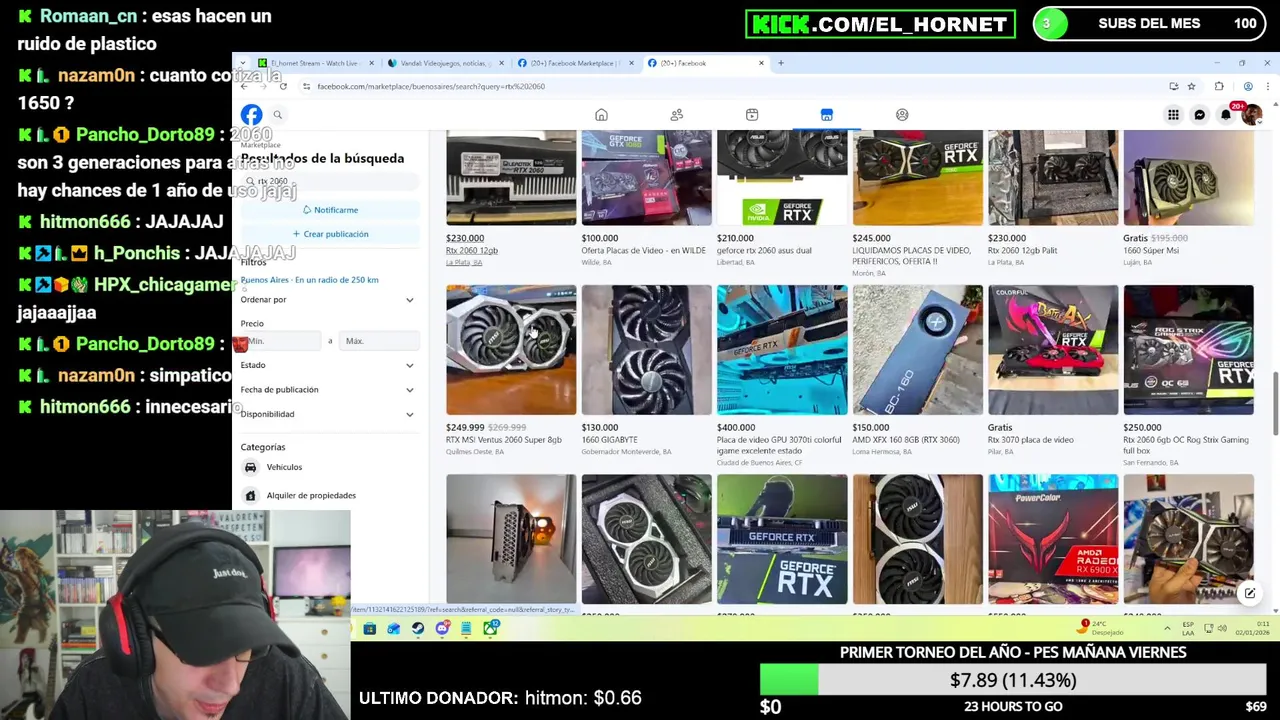Grab the page vertical scrollbar thumb

pyautogui.click(x=1274, y=403)
